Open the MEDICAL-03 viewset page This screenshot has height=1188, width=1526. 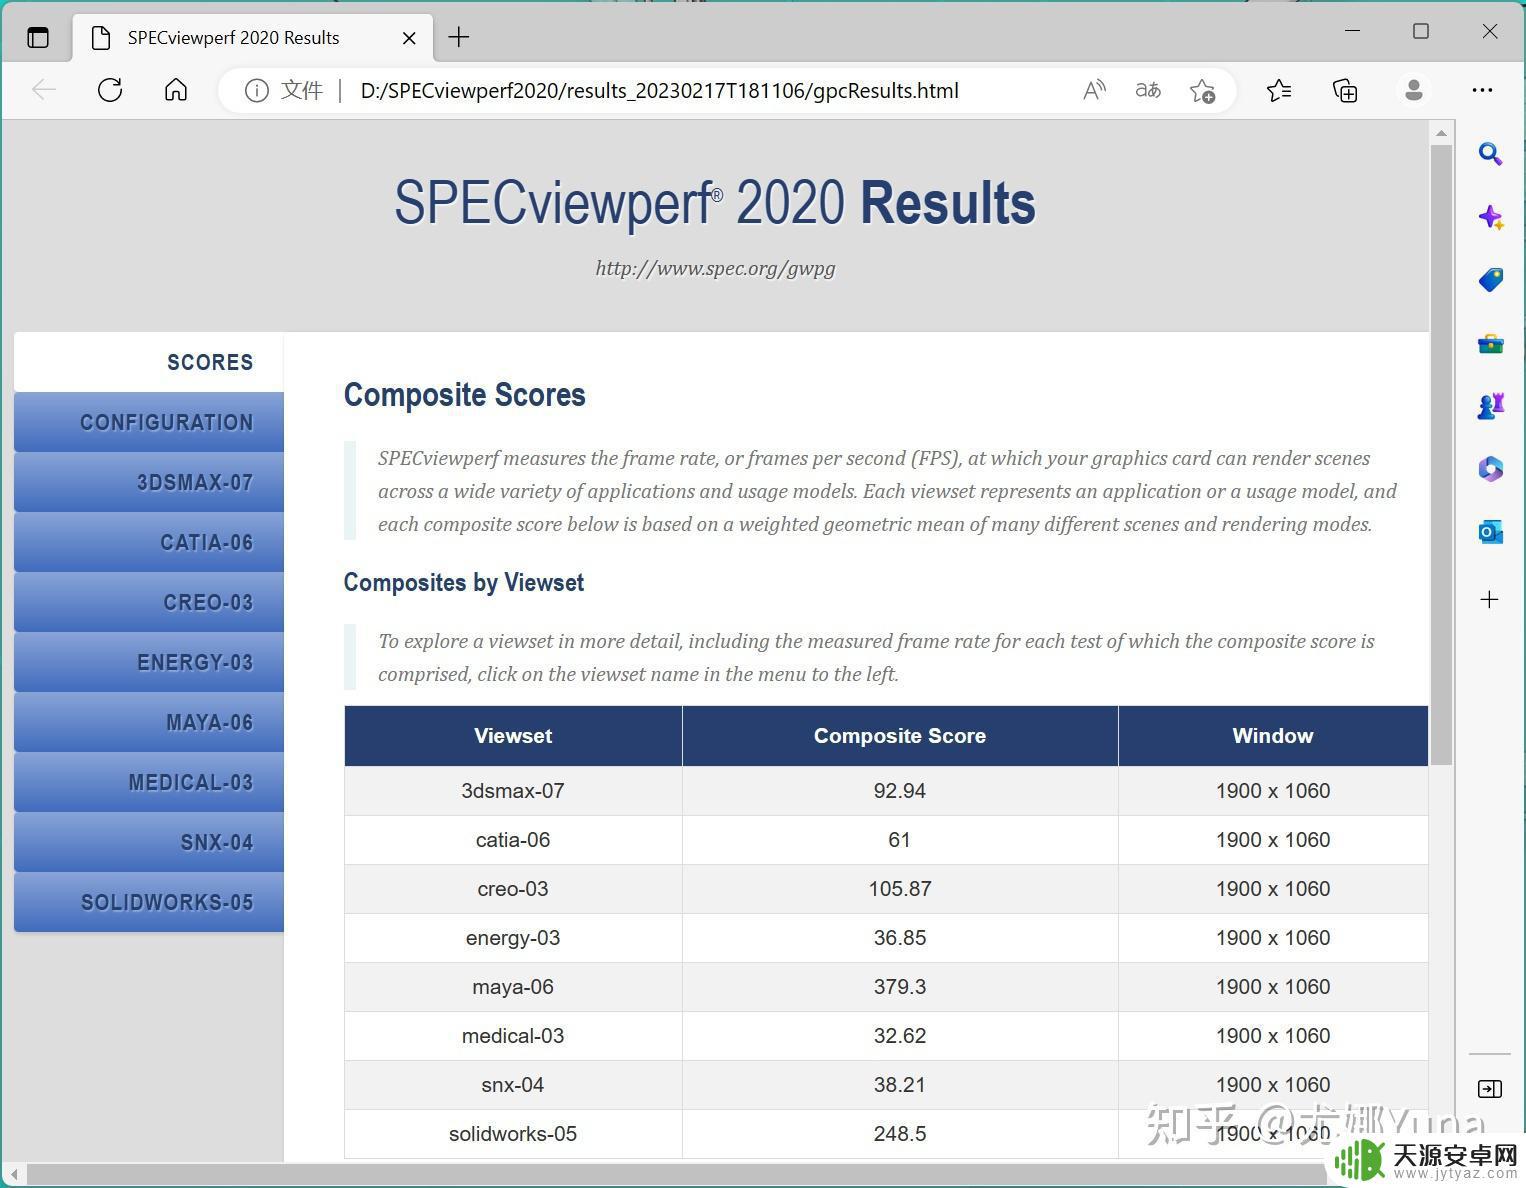click(149, 782)
